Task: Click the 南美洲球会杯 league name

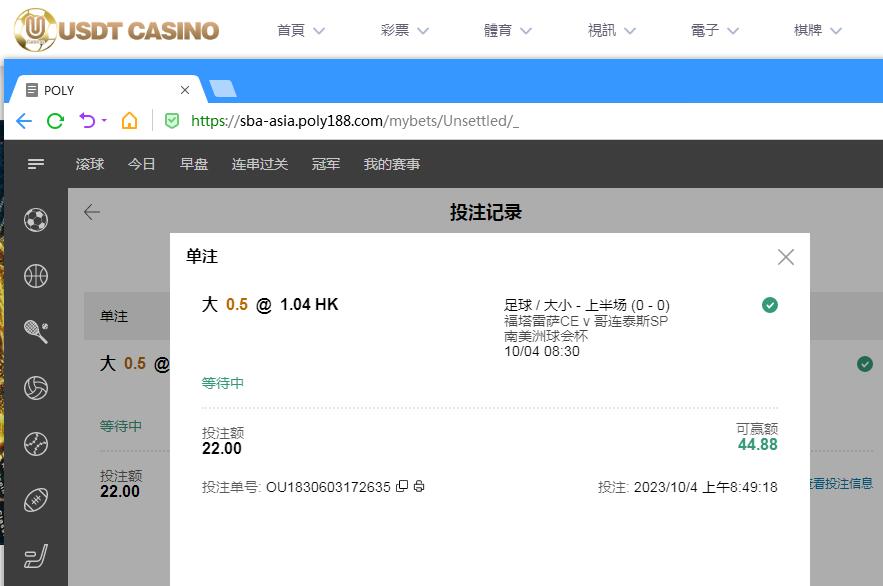Action: tap(546, 336)
